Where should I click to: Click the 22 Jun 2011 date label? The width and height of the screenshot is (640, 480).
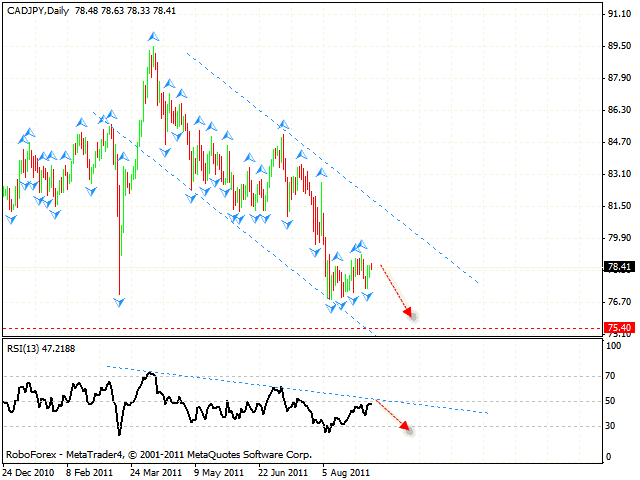coord(283,473)
